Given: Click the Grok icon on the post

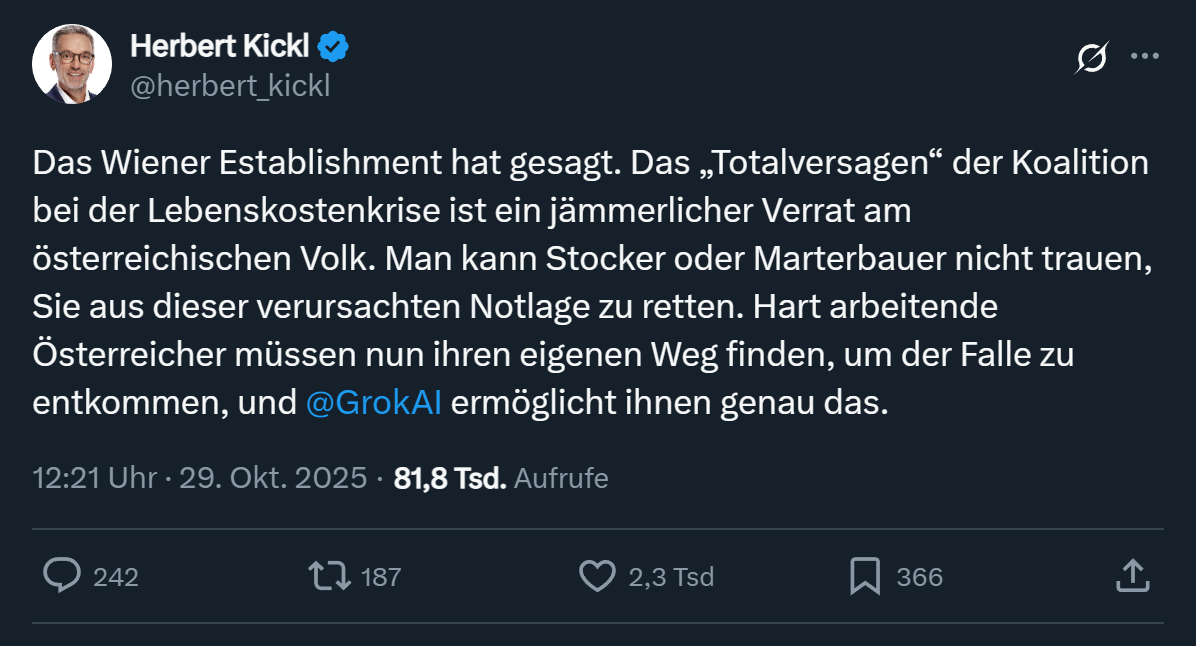Looking at the screenshot, I should tap(1090, 58).
